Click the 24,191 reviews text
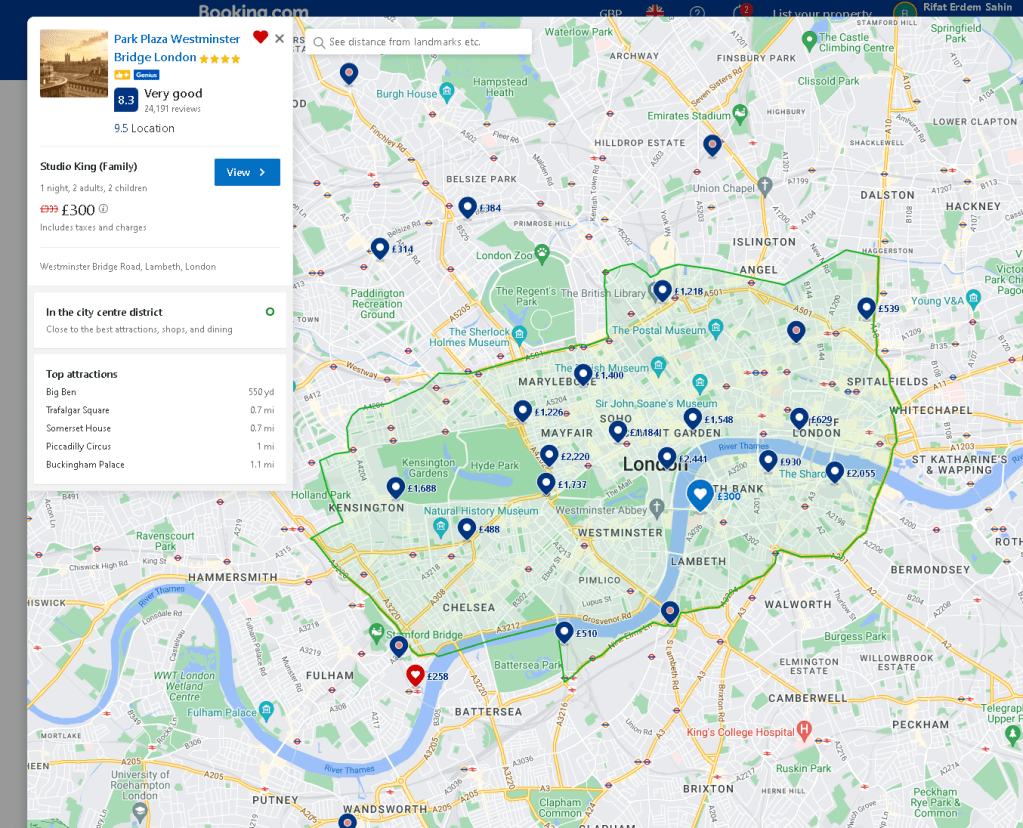This screenshot has width=1023, height=828. pyautogui.click(x=173, y=109)
